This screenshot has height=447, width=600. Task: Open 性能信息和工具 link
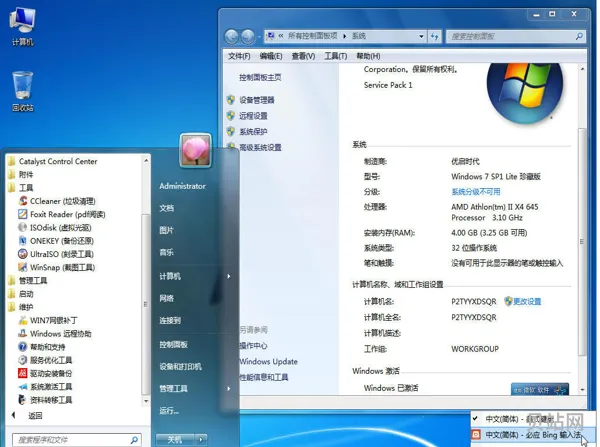pyautogui.click(x=264, y=377)
